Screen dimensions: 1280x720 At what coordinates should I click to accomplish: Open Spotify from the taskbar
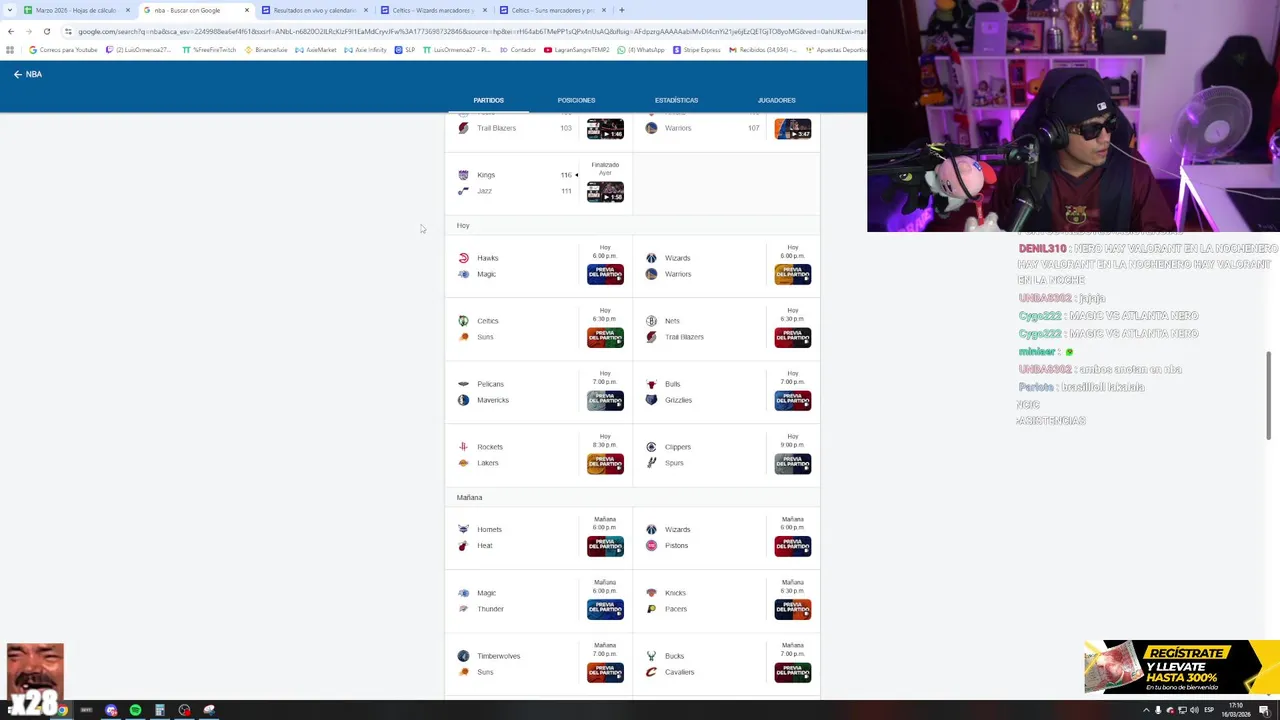click(135, 710)
